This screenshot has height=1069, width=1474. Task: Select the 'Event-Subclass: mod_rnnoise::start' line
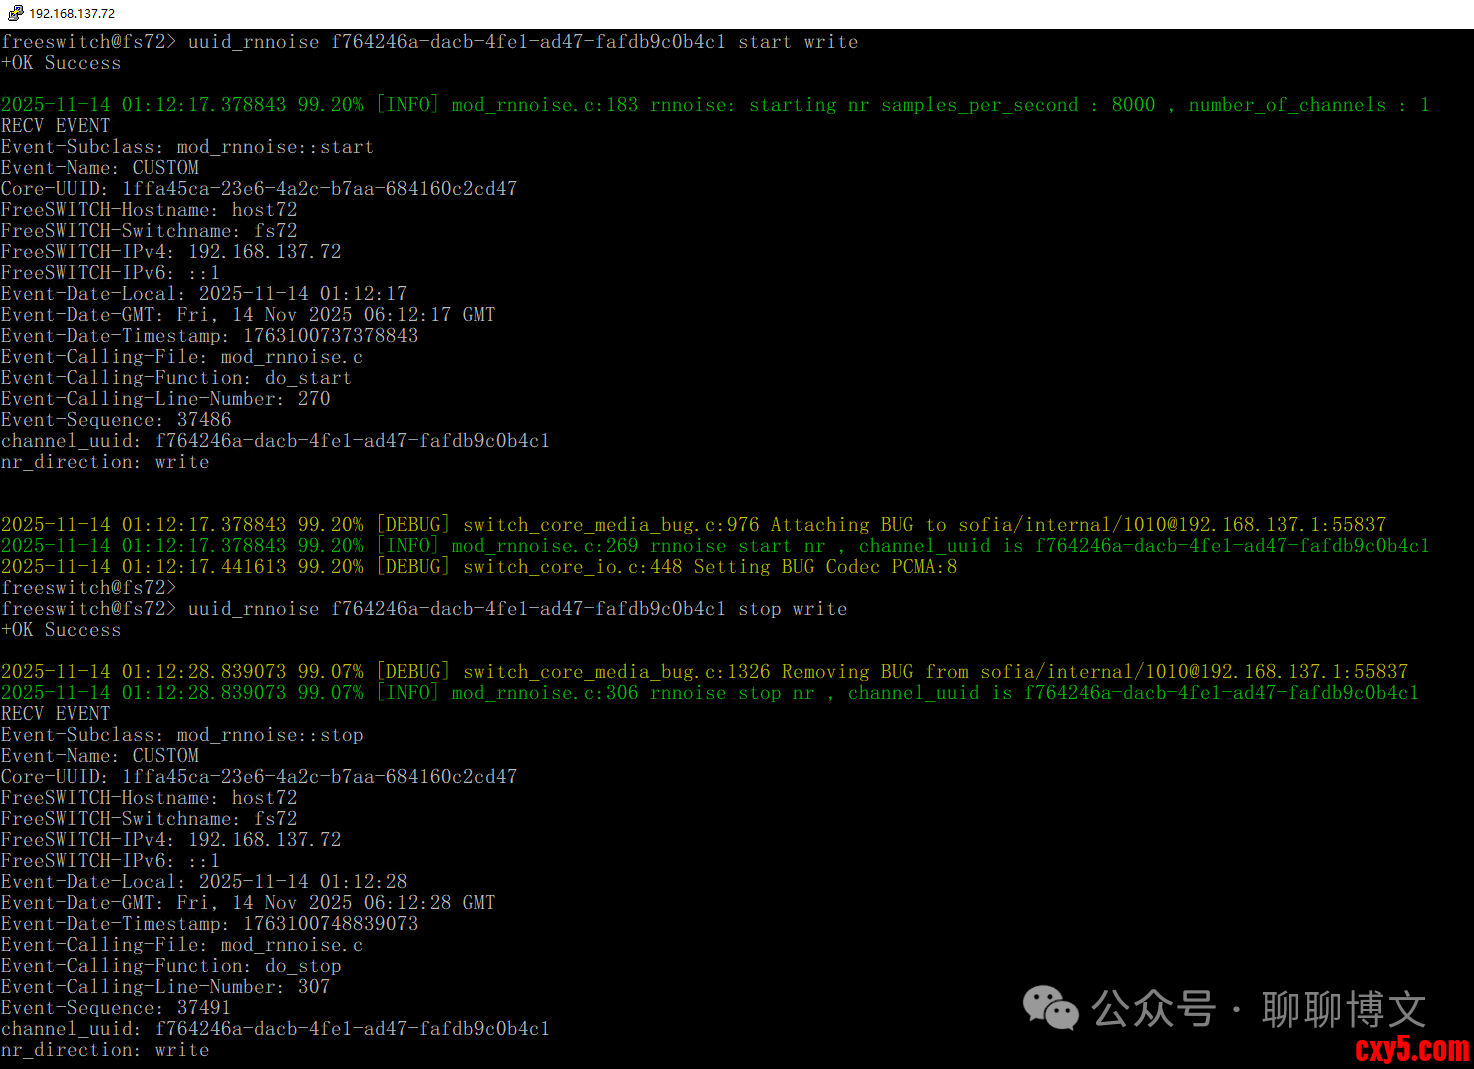(x=187, y=147)
